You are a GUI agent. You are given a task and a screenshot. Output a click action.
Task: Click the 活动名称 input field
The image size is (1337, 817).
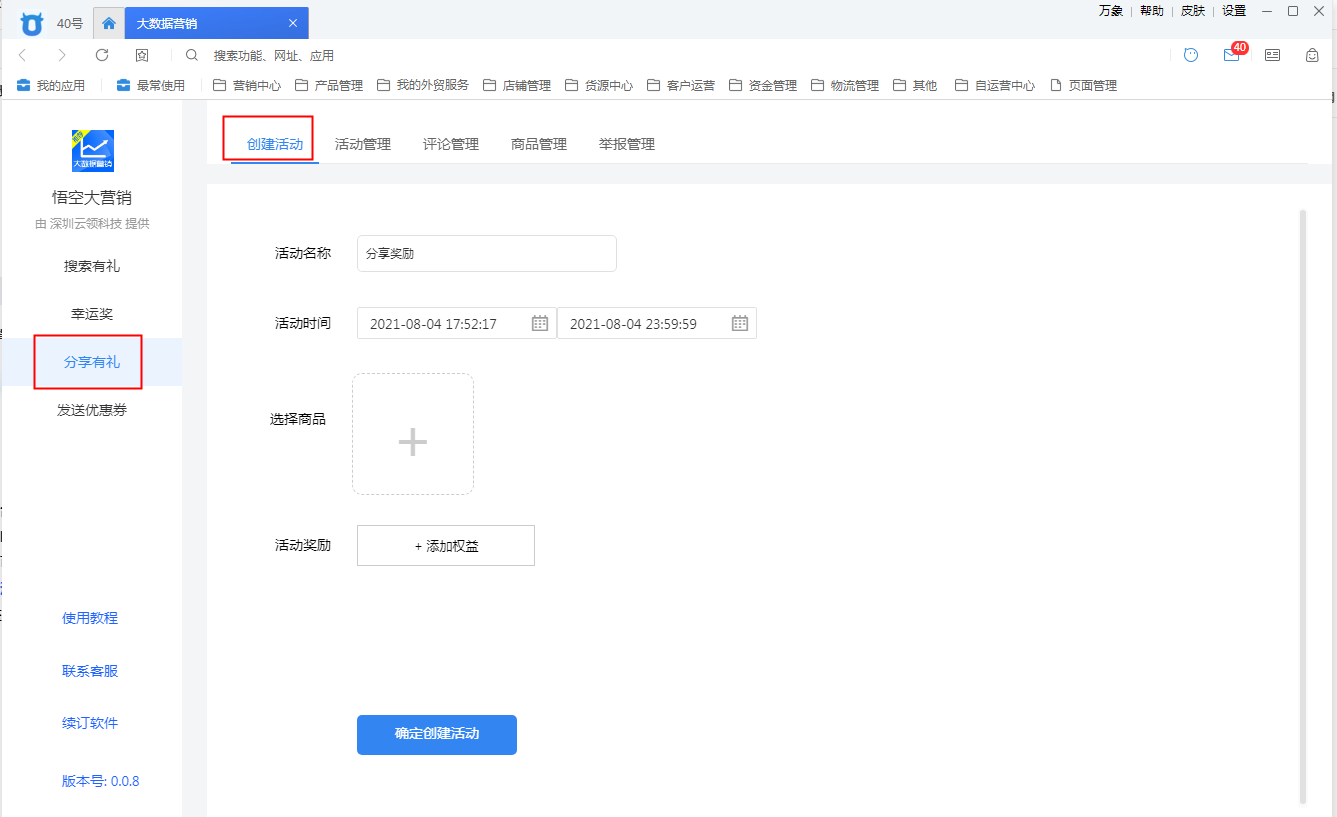pos(487,254)
